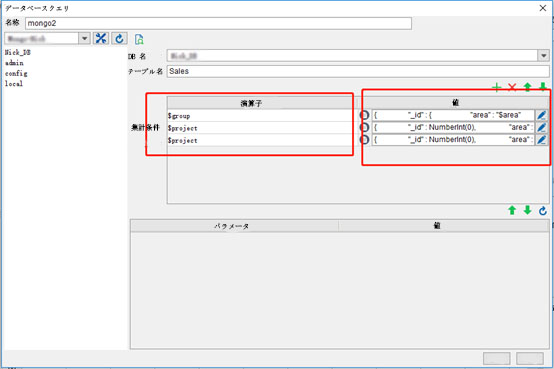Open the connection selection dropdown
554x369 pixels.
coord(84,38)
